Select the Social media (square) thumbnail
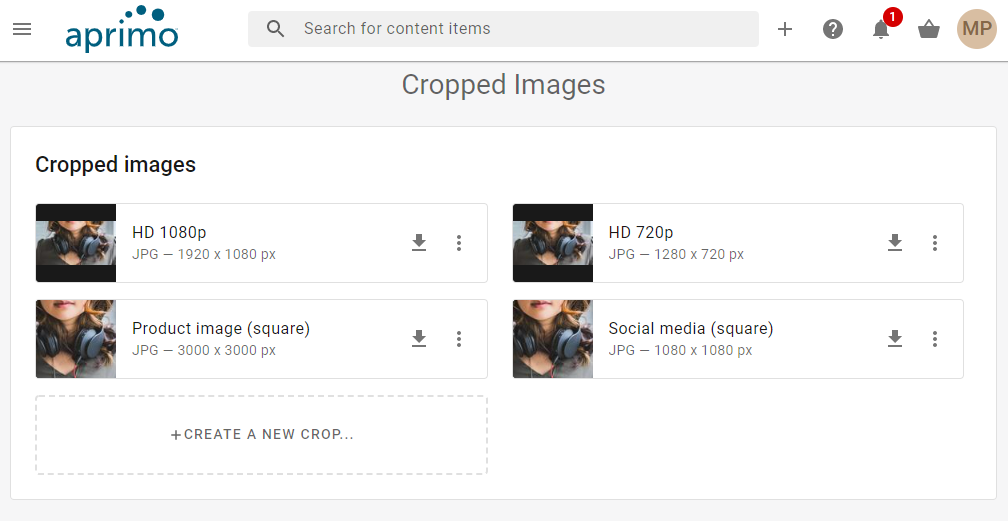 point(553,339)
